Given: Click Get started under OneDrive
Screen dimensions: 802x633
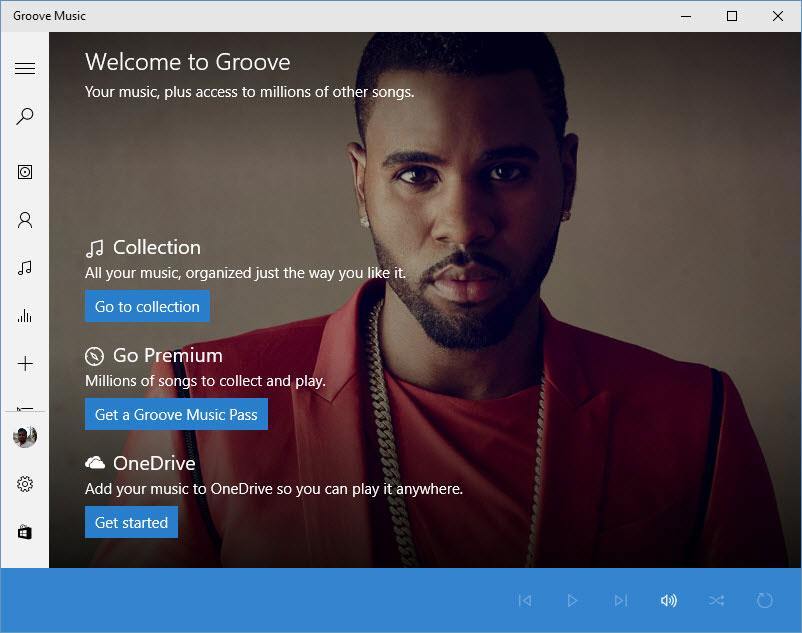Looking at the screenshot, I should pyautogui.click(x=130, y=522).
